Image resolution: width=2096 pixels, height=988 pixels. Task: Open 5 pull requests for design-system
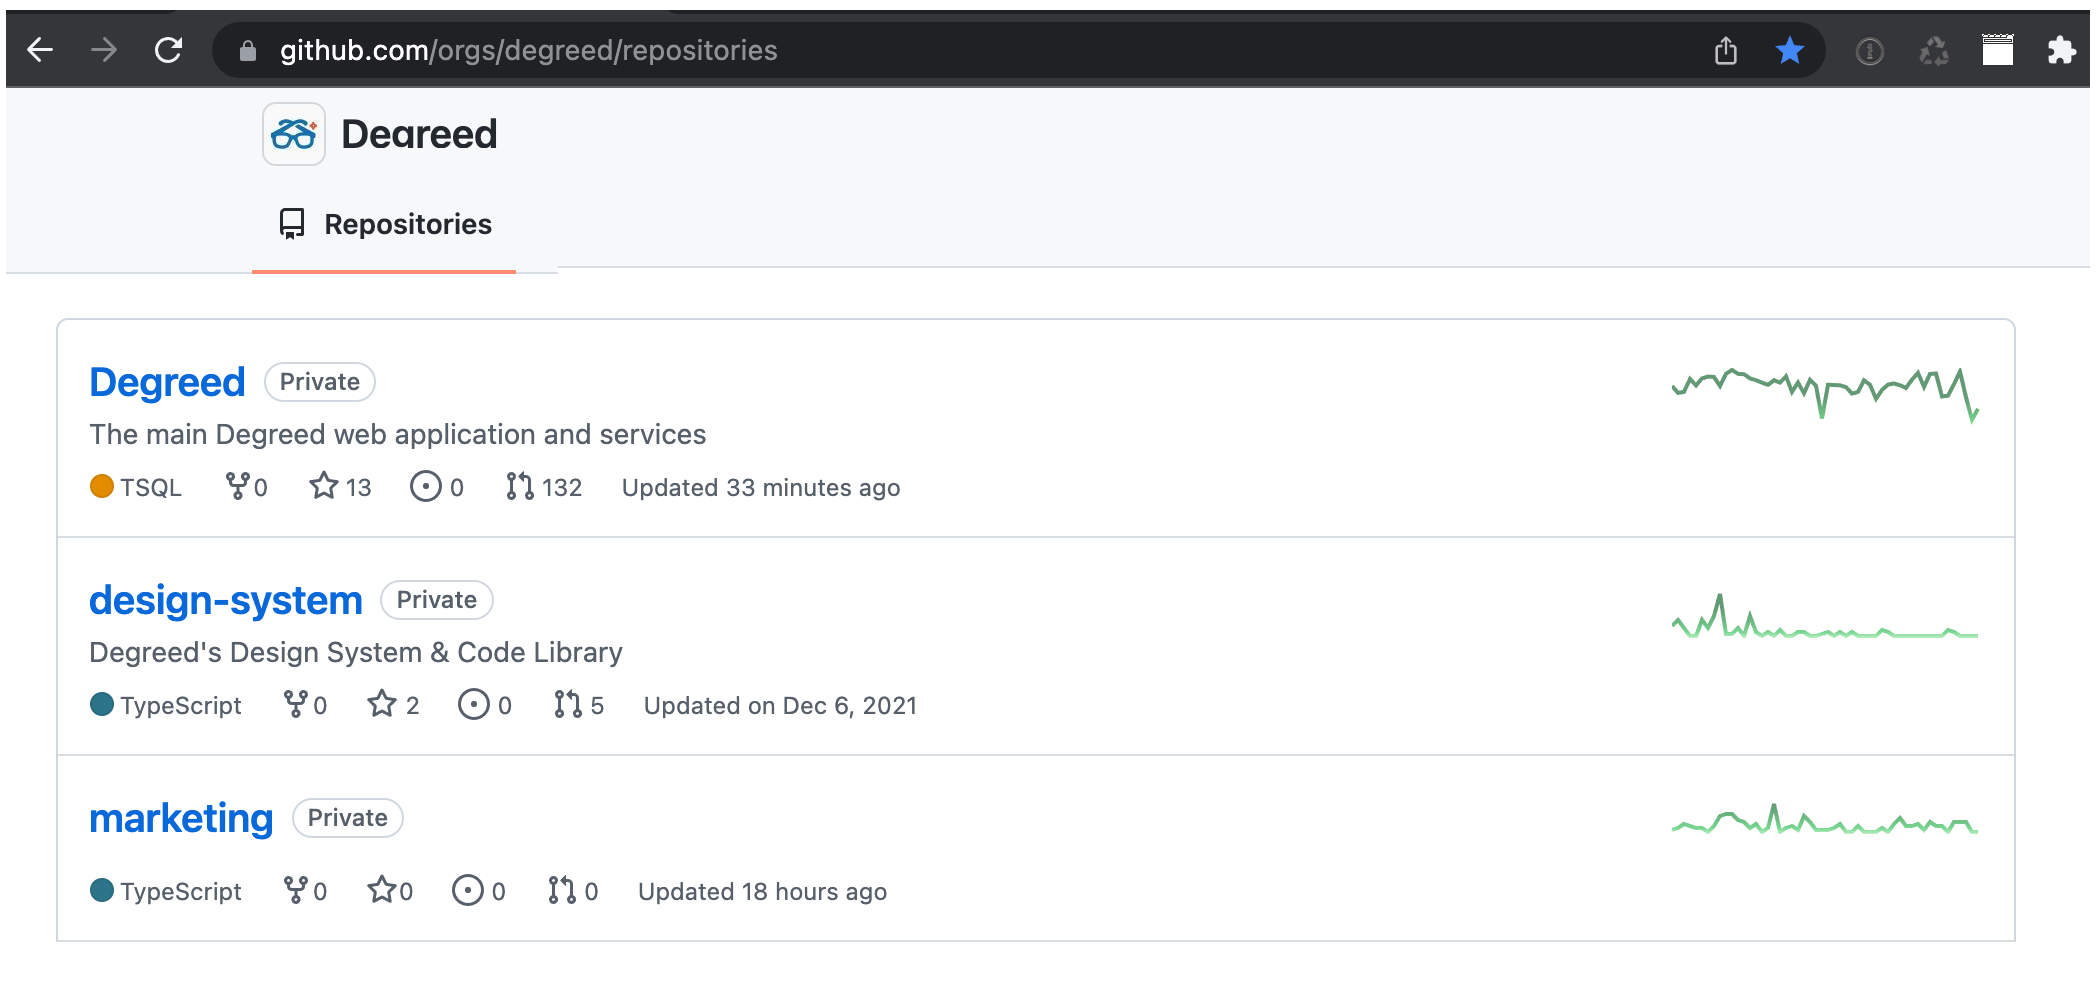point(579,705)
